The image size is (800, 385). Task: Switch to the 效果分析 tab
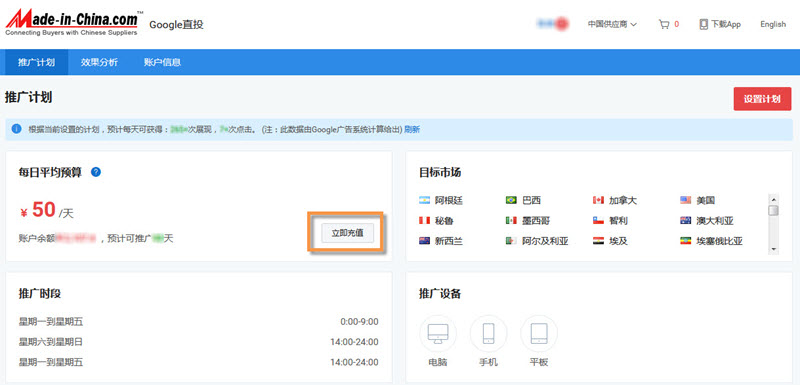click(99, 62)
